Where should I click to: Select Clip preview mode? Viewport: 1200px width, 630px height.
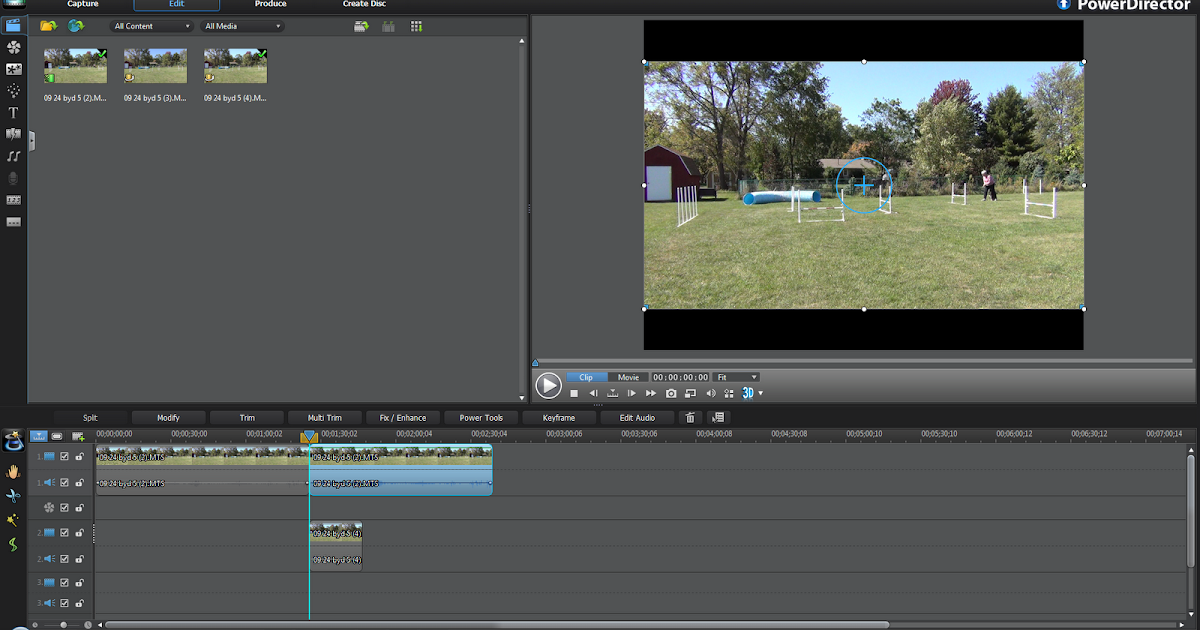(x=587, y=377)
